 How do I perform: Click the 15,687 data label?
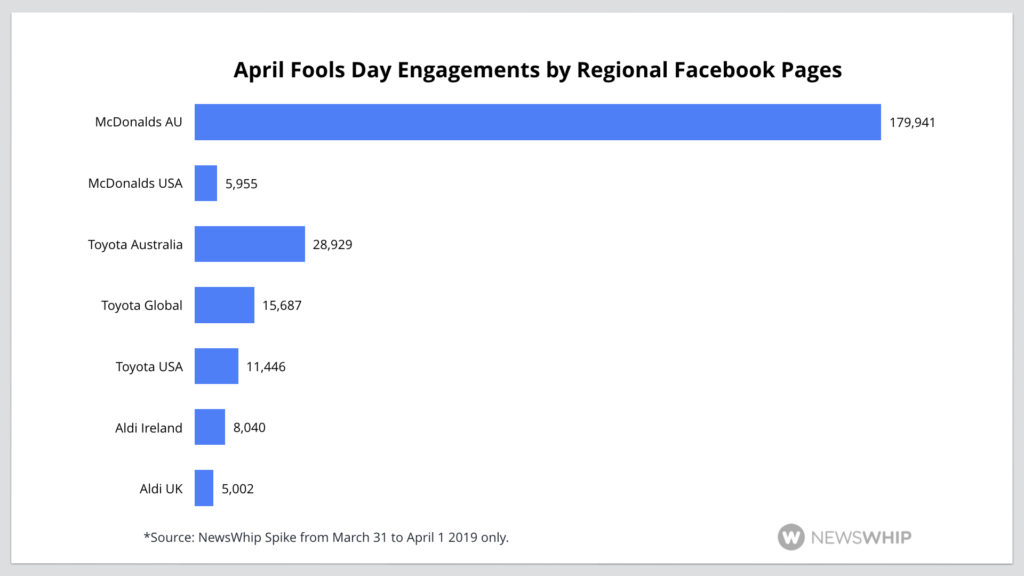point(282,306)
